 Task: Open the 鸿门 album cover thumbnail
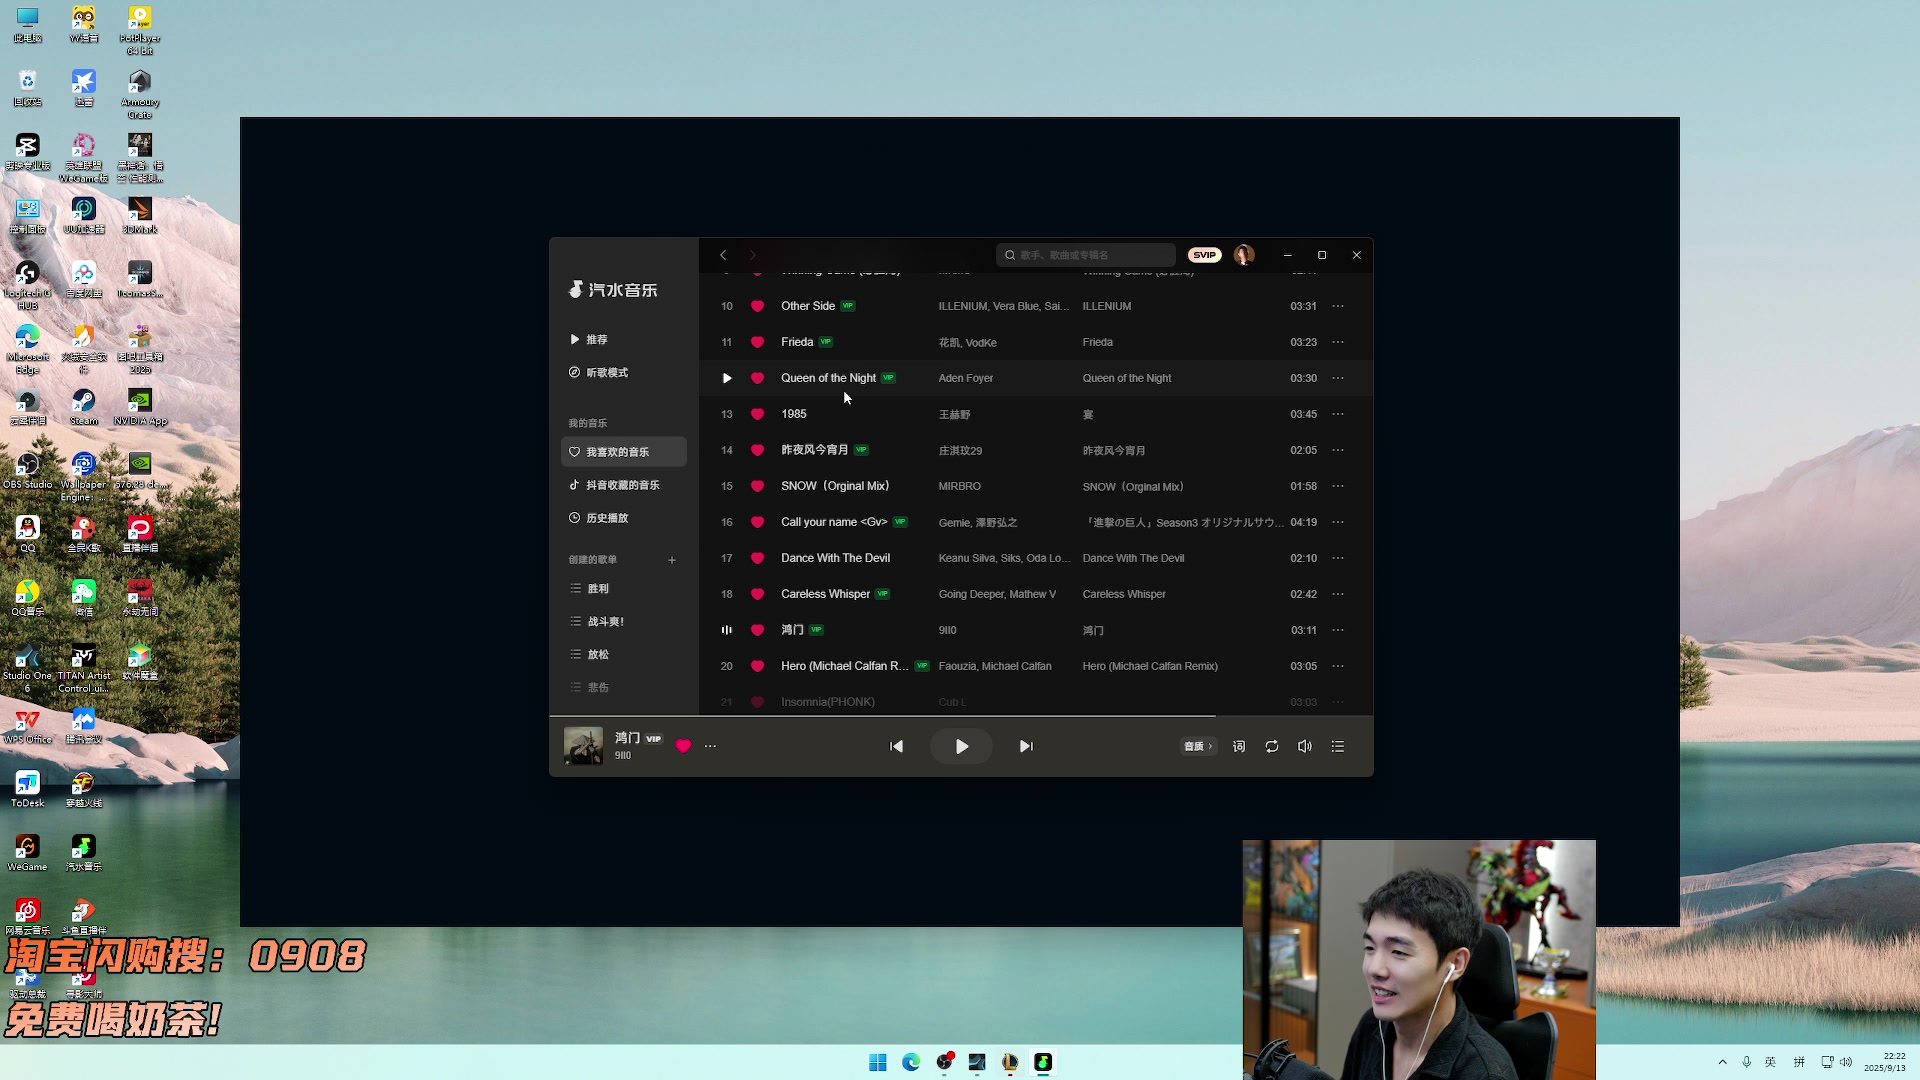[584, 746]
